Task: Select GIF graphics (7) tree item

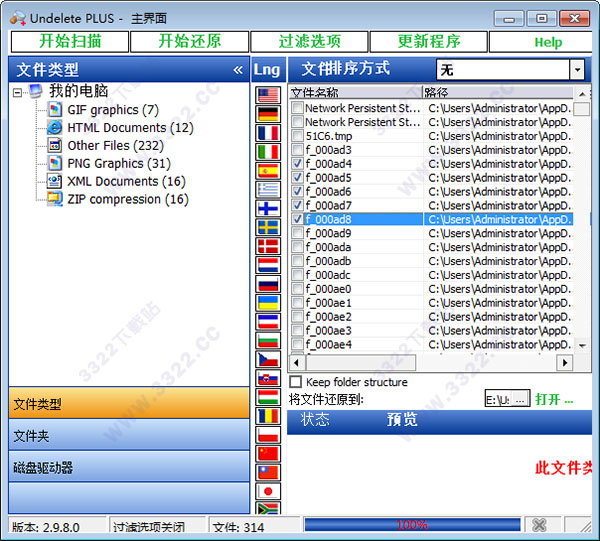Action: click(113, 110)
